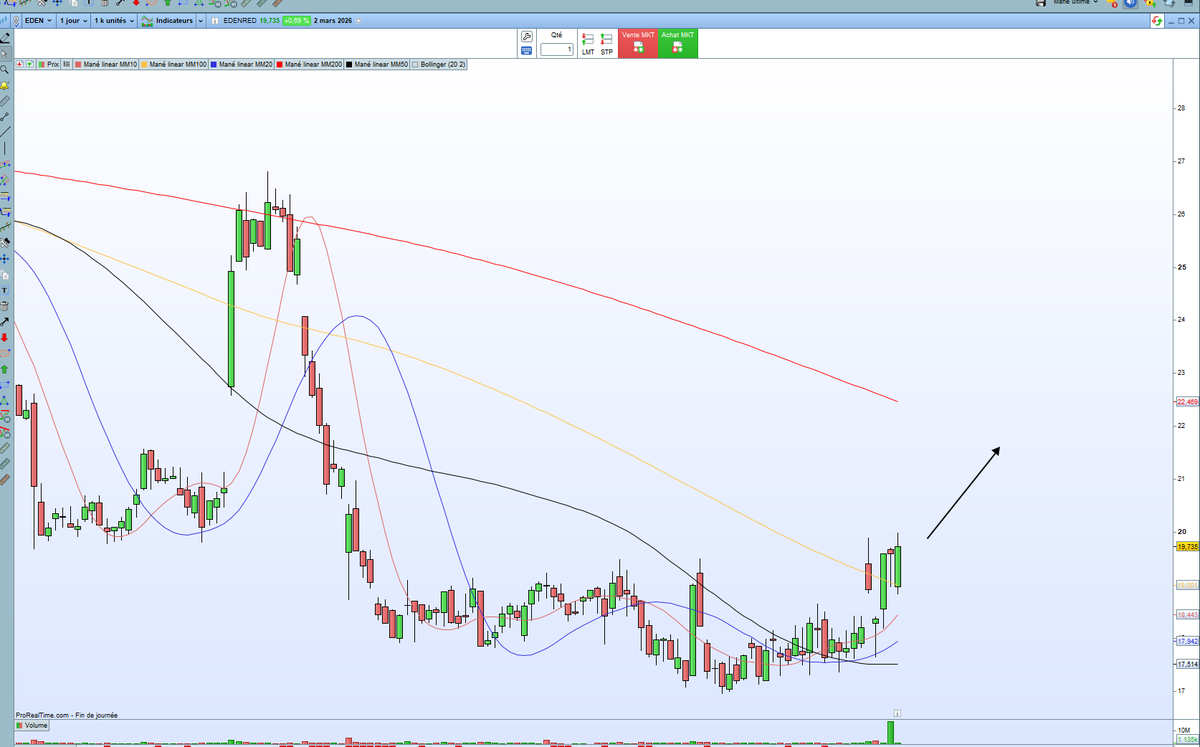Screen dimensions: 1200x747
Task: Select the ellipse drawing tool
Action: tap(6, 353)
